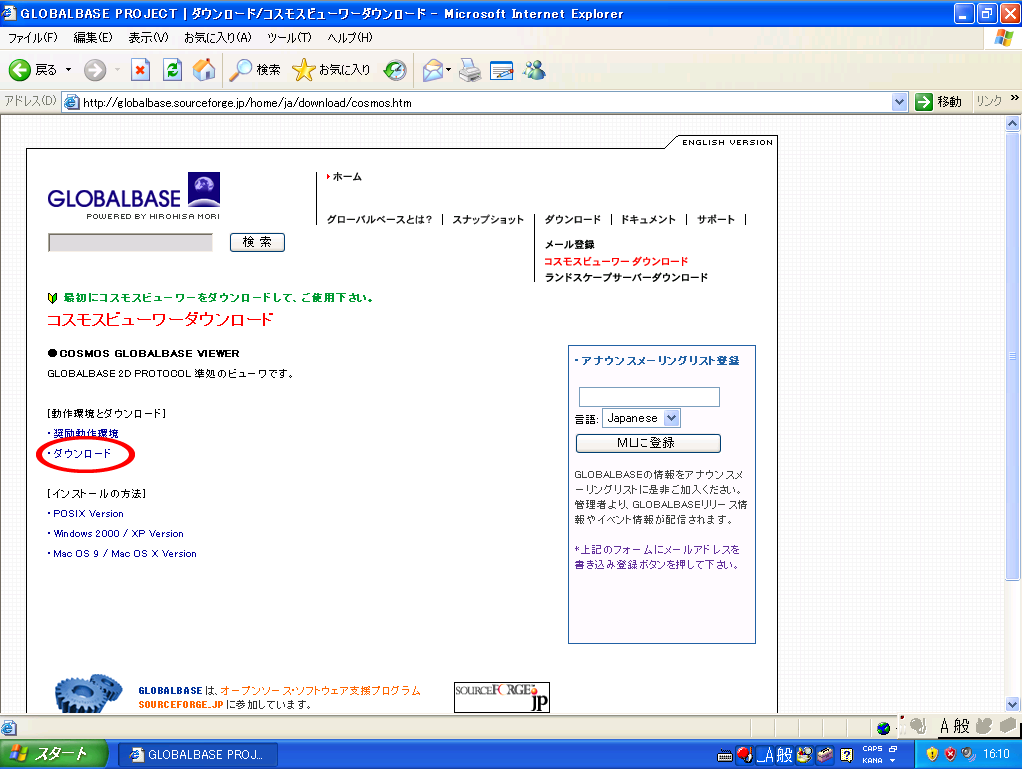Open the 表示(V) menu
1022x769 pixels.
(148, 38)
